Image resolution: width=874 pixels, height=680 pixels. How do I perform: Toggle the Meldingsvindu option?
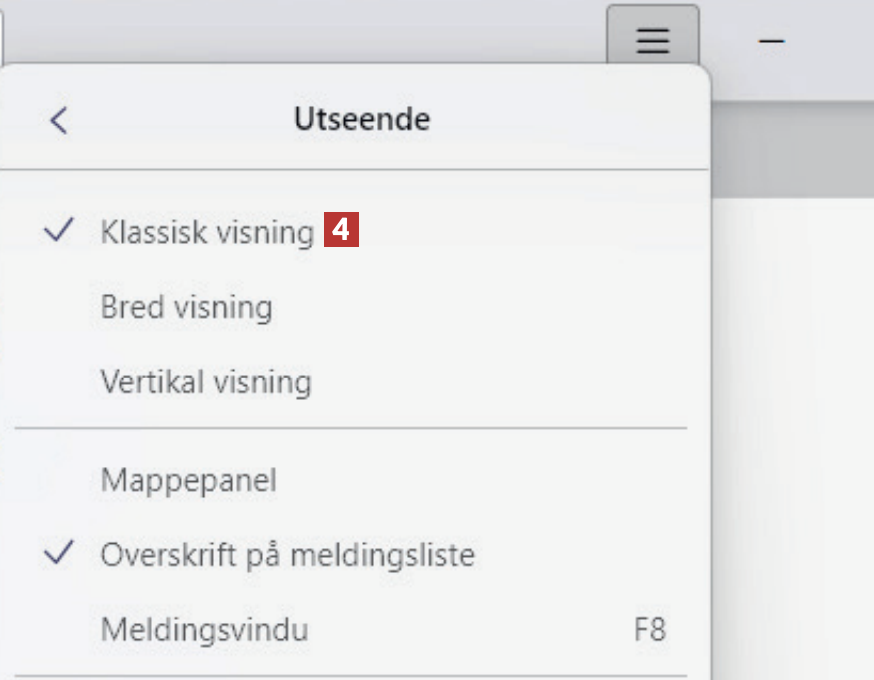click(204, 630)
